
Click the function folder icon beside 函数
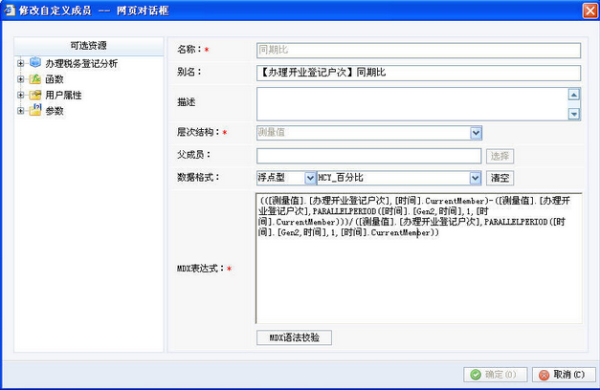(x=35, y=79)
